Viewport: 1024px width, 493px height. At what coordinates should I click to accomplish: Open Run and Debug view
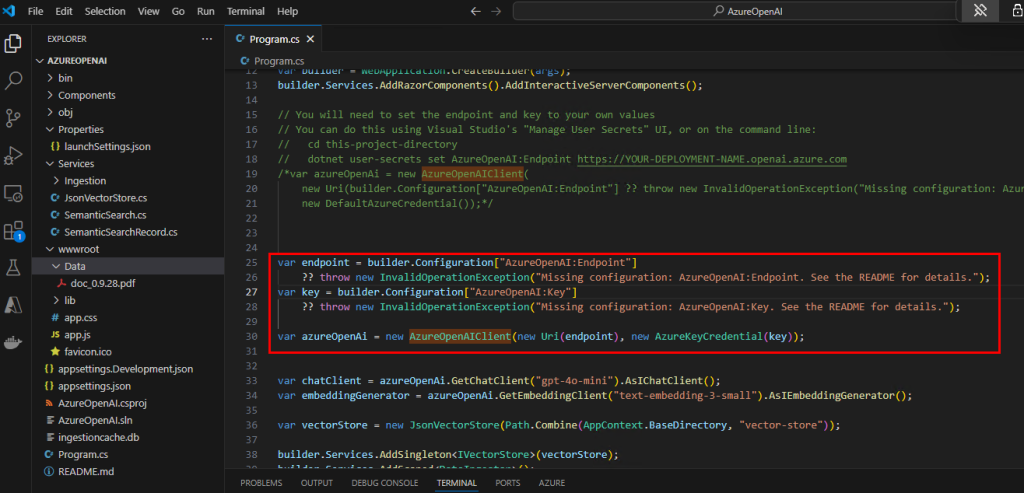(13, 156)
